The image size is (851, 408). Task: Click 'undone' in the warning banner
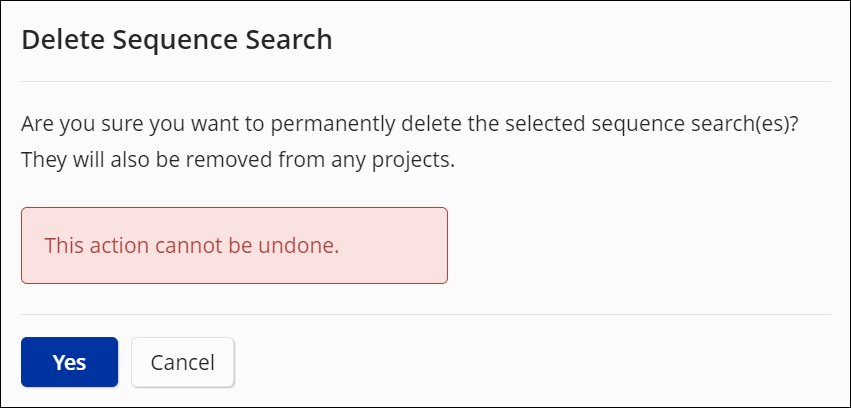point(305,245)
